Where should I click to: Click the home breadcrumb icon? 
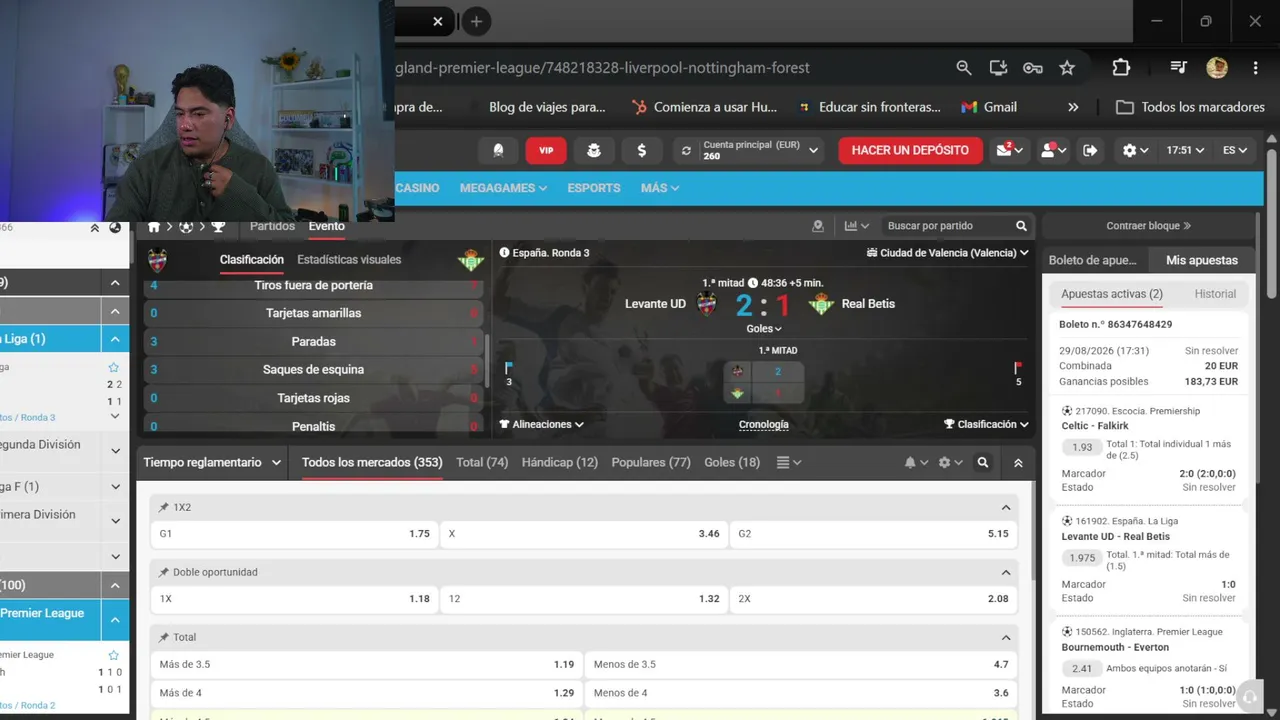pos(154,227)
